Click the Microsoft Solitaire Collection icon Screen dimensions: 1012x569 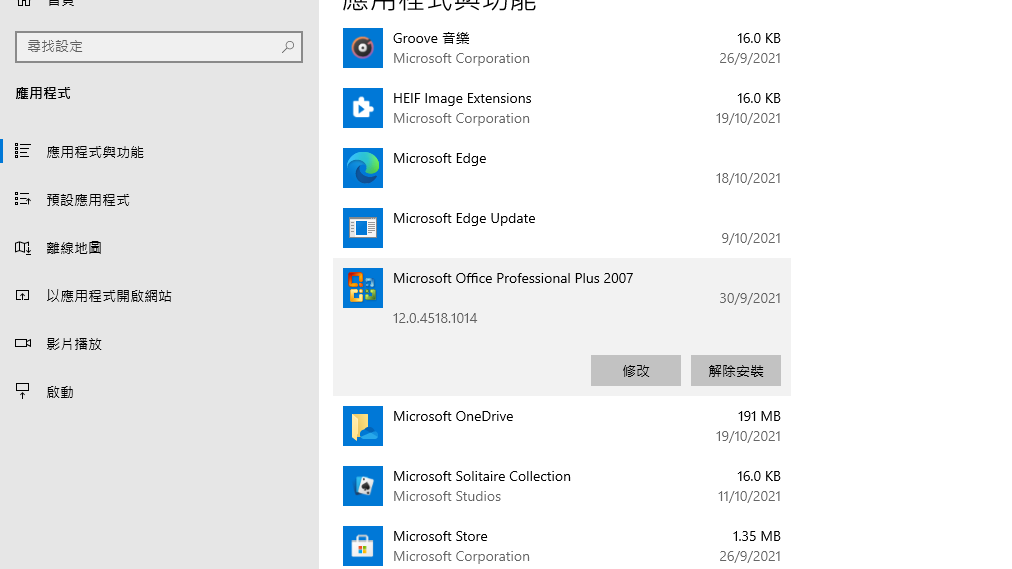[363, 486]
